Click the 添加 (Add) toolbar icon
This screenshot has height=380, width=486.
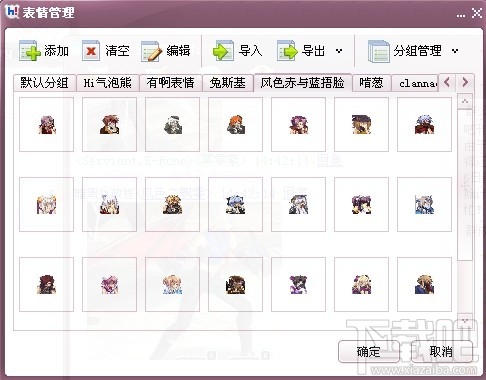29,51
